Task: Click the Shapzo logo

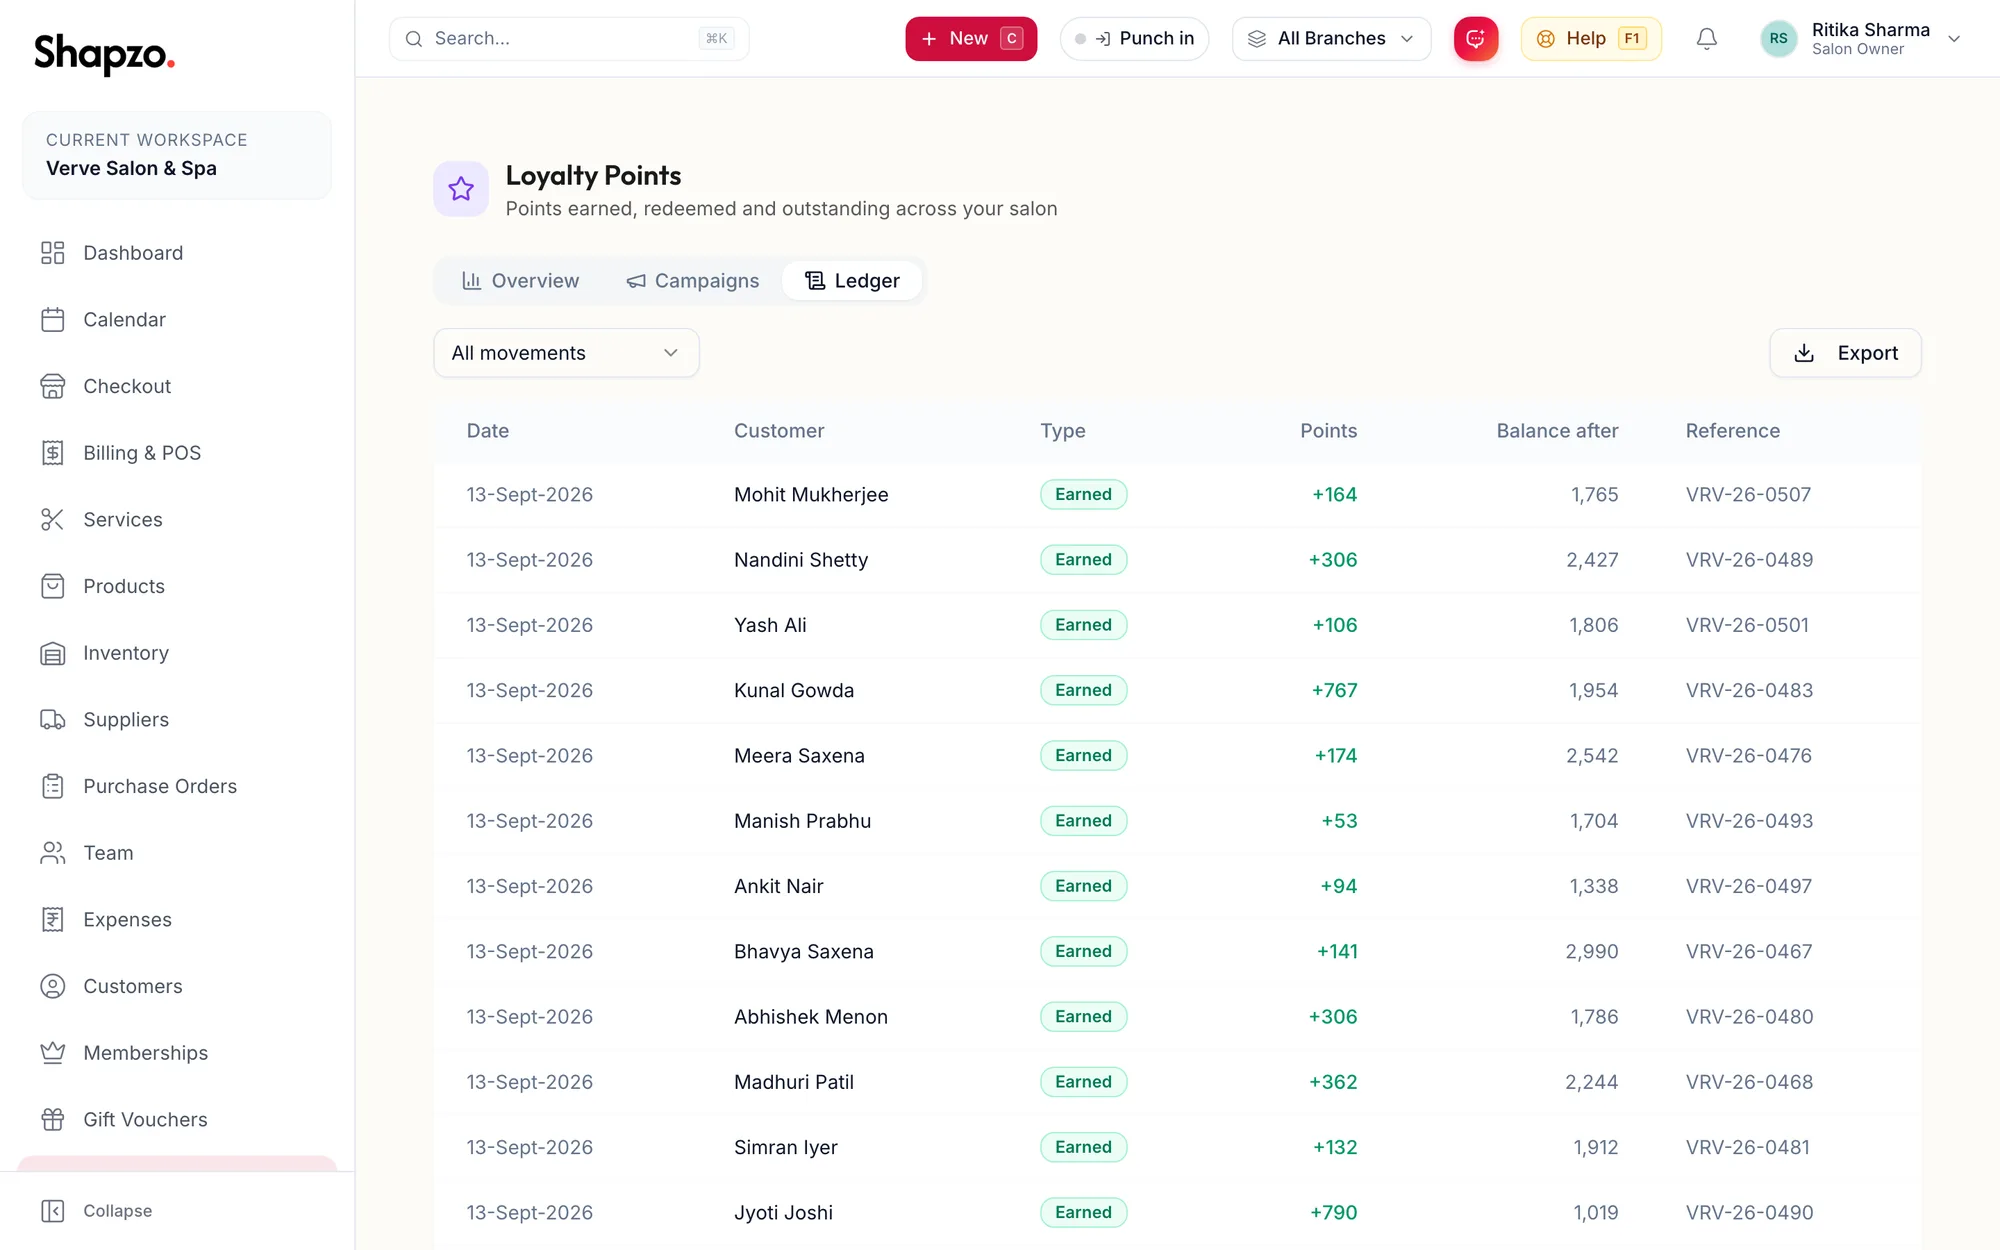Action: pos(104,53)
